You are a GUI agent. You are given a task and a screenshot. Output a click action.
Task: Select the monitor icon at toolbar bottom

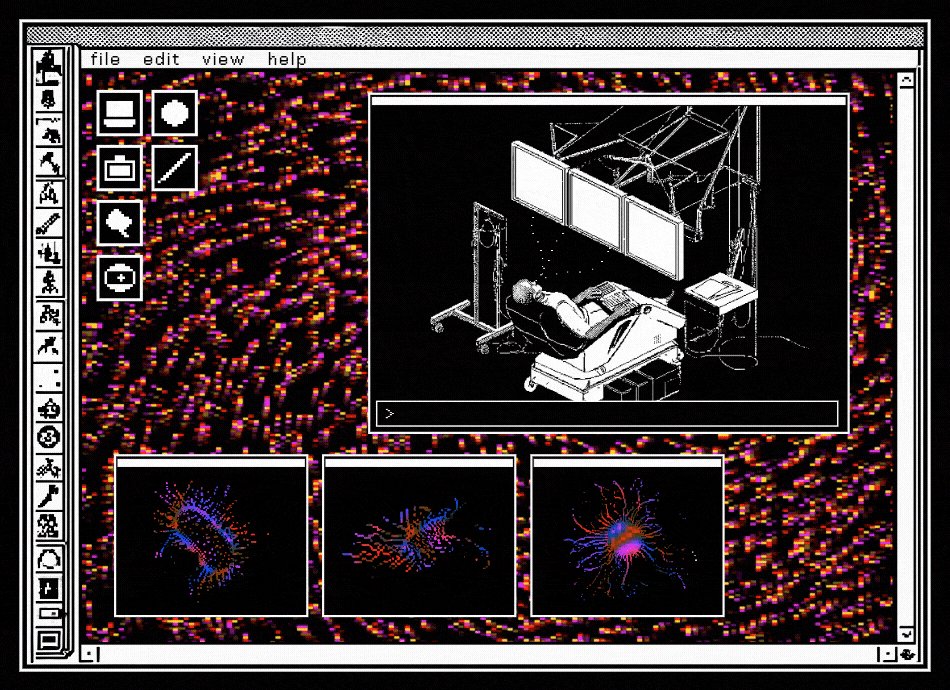tap(48, 640)
